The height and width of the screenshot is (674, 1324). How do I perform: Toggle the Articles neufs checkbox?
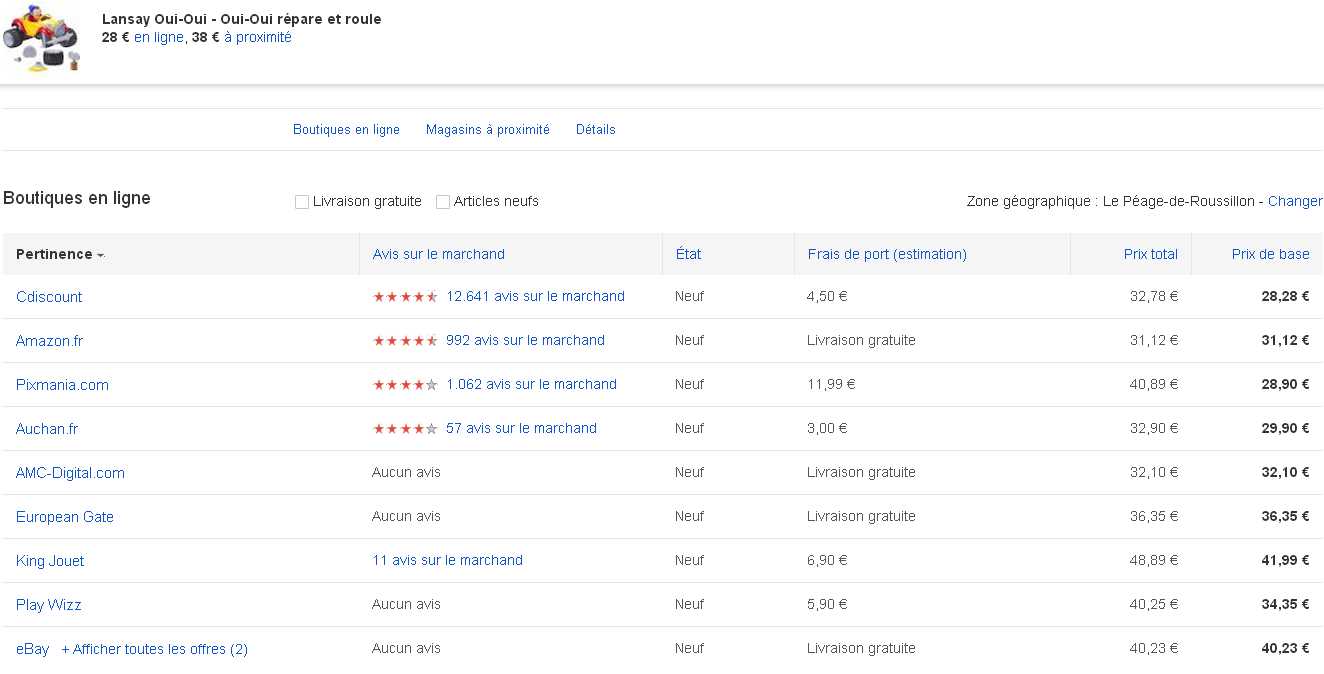click(443, 202)
